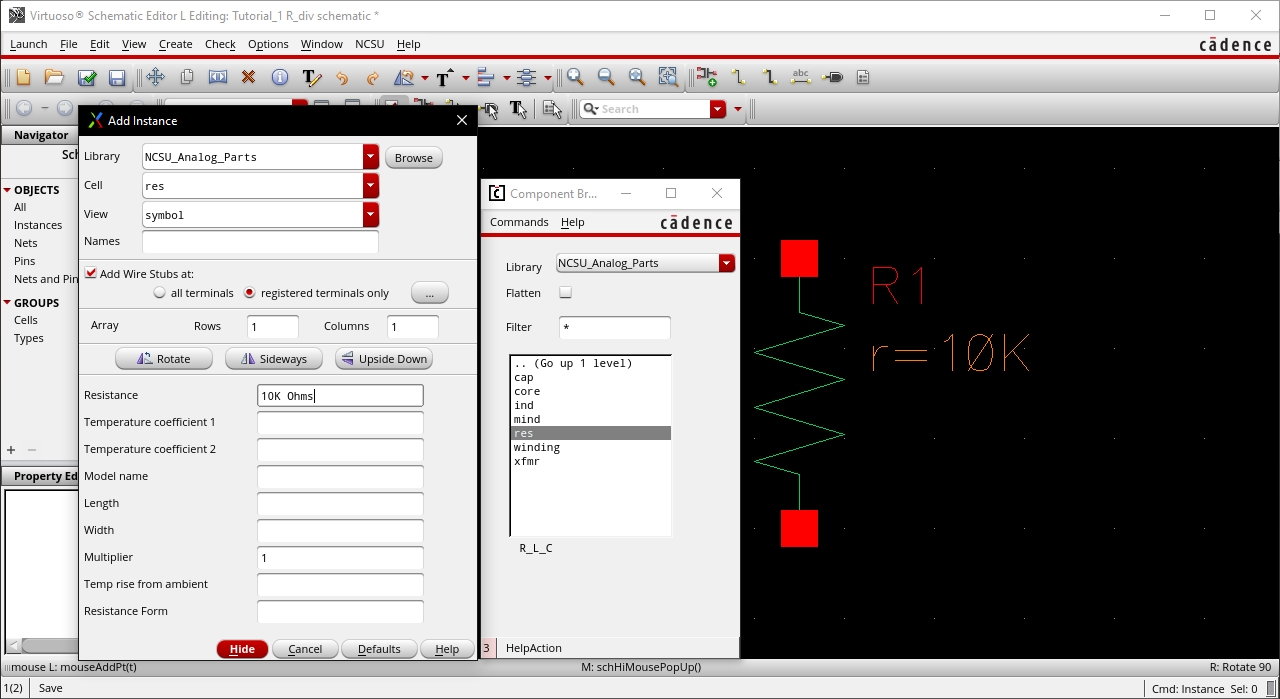Click the Resistance input field

point(340,396)
